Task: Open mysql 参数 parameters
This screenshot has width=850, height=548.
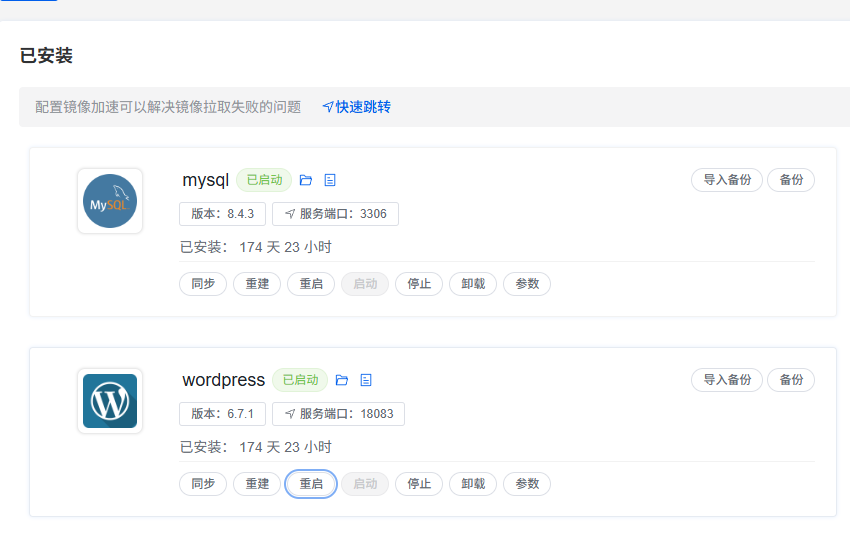Action: [x=527, y=284]
